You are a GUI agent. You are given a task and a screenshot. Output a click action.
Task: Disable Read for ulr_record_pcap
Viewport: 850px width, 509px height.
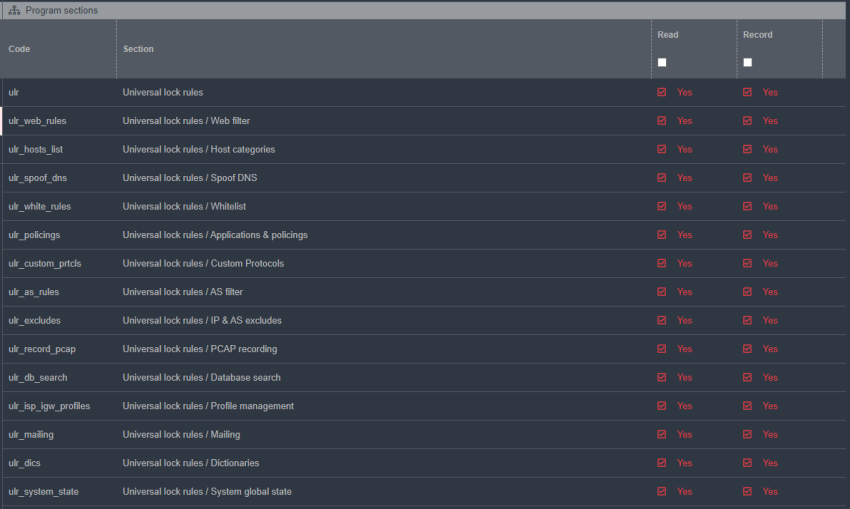point(662,349)
